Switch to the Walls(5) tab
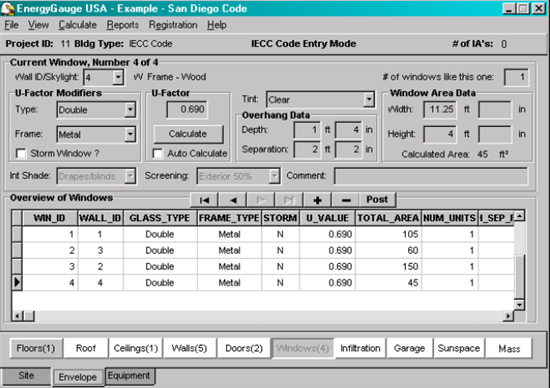This screenshot has height=388, width=550. [x=189, y=348]
